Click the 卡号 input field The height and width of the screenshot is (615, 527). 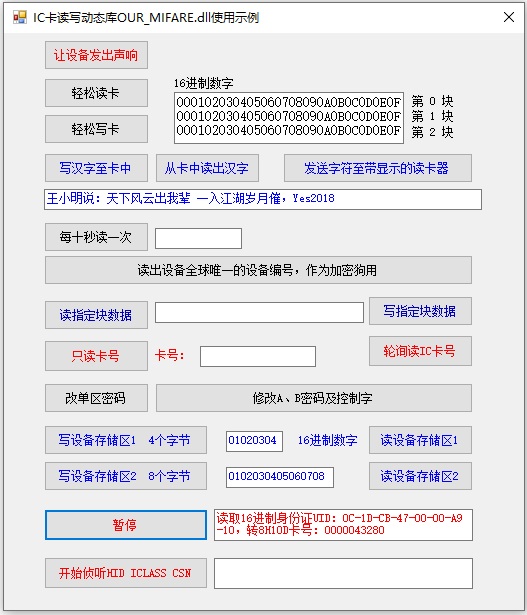(258, 357)
